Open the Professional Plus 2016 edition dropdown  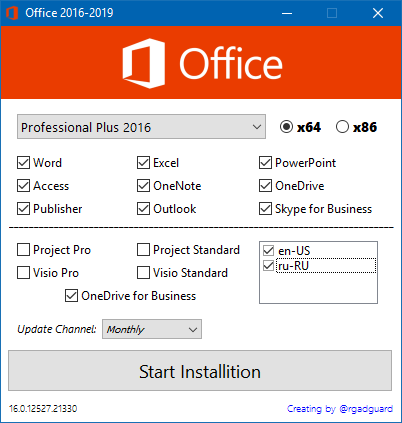[141, 127]
